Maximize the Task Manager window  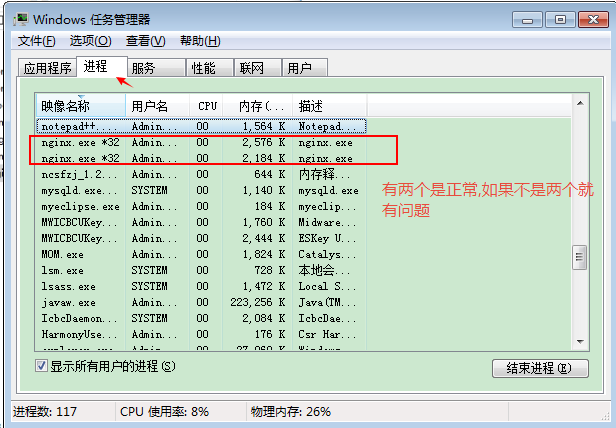560,20
